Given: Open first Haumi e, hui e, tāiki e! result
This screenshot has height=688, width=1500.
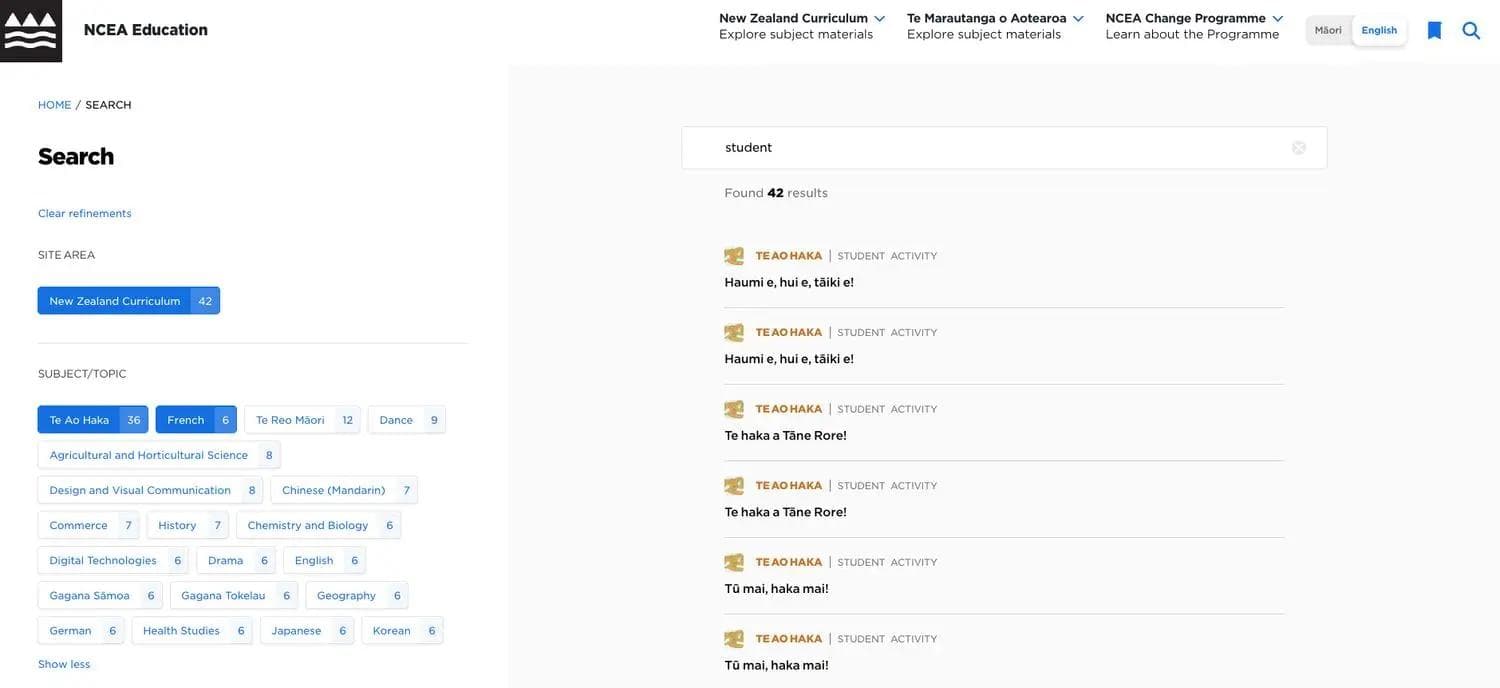Looking at the screenshot, I should [789, 282].
